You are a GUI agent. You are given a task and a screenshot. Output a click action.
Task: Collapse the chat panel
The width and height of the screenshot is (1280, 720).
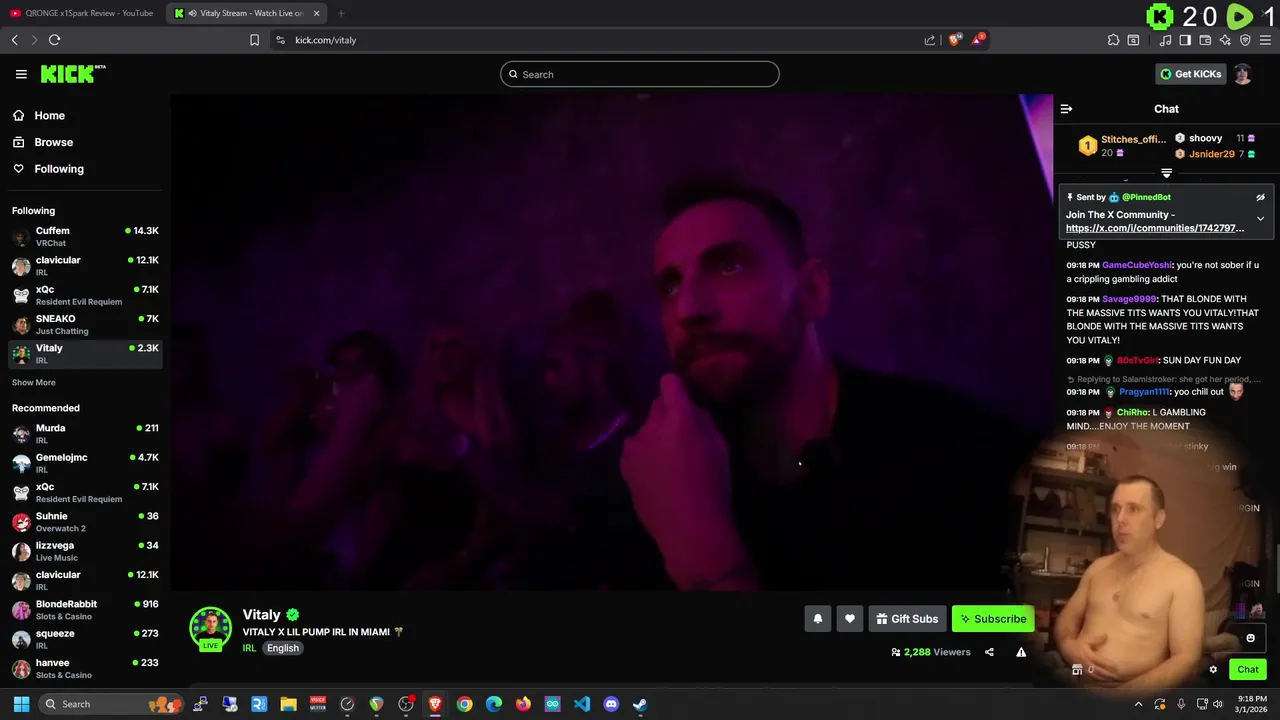pyautogui.click(x=1066, y=109)
